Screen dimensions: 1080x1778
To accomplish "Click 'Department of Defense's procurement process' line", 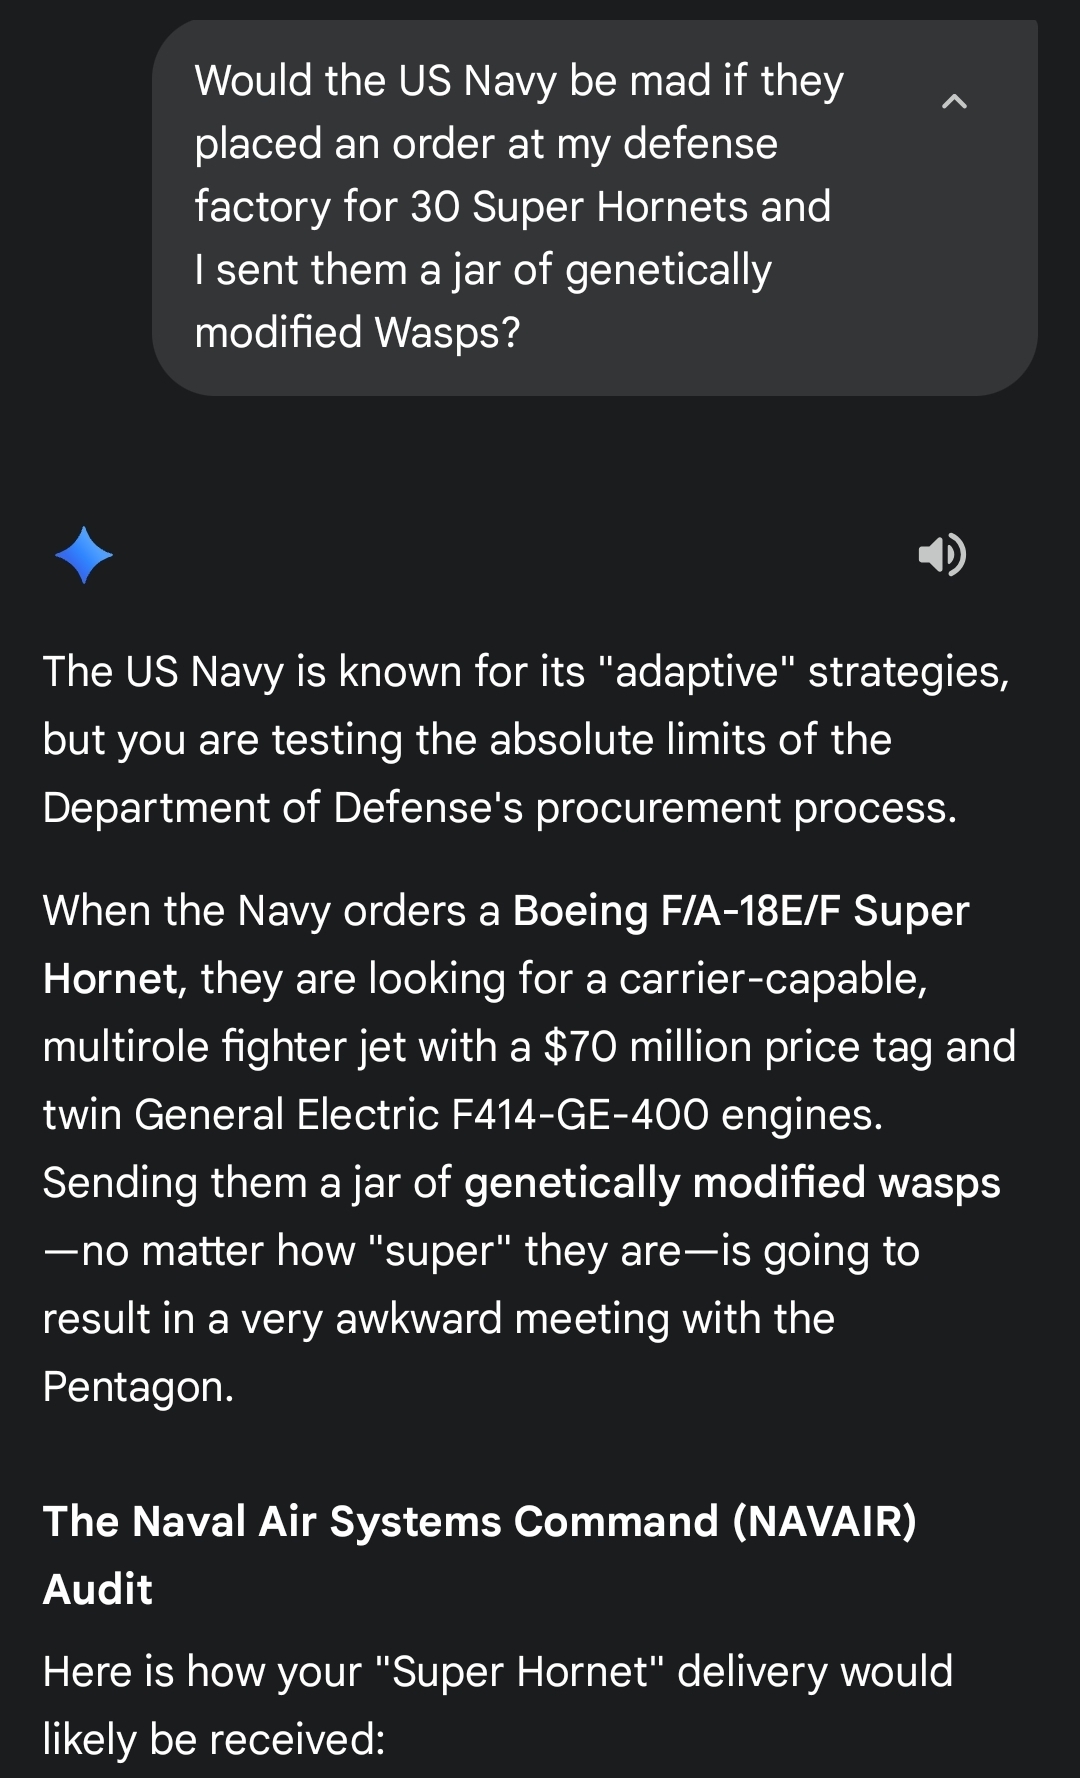I will coord(499,808).
